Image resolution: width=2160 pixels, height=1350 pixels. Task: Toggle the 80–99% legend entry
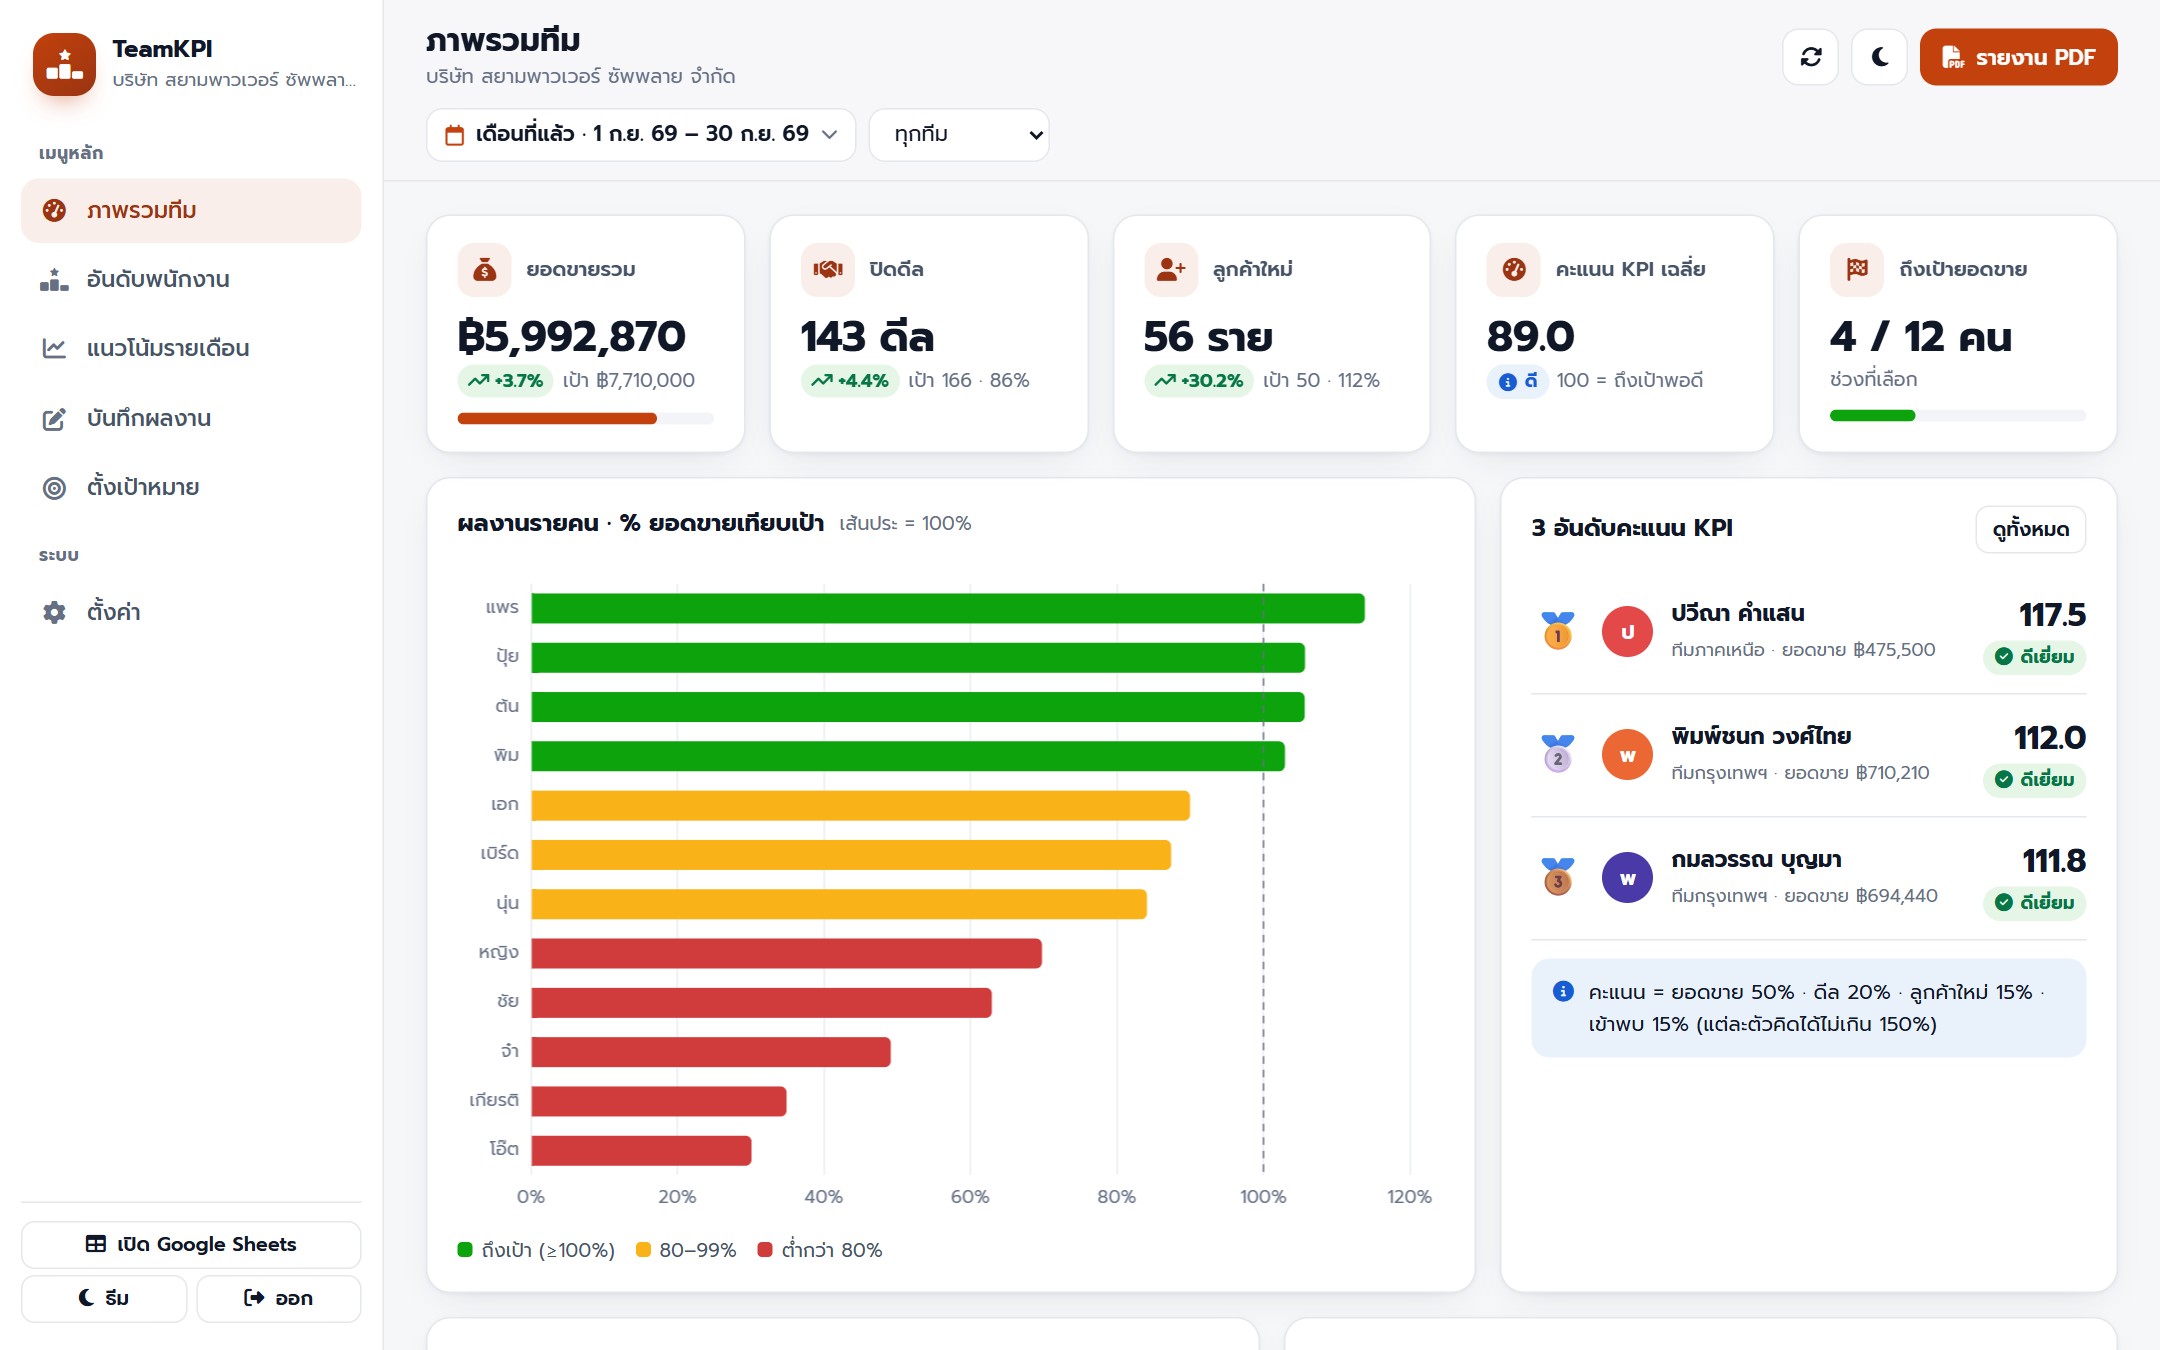click(686, 1250)
